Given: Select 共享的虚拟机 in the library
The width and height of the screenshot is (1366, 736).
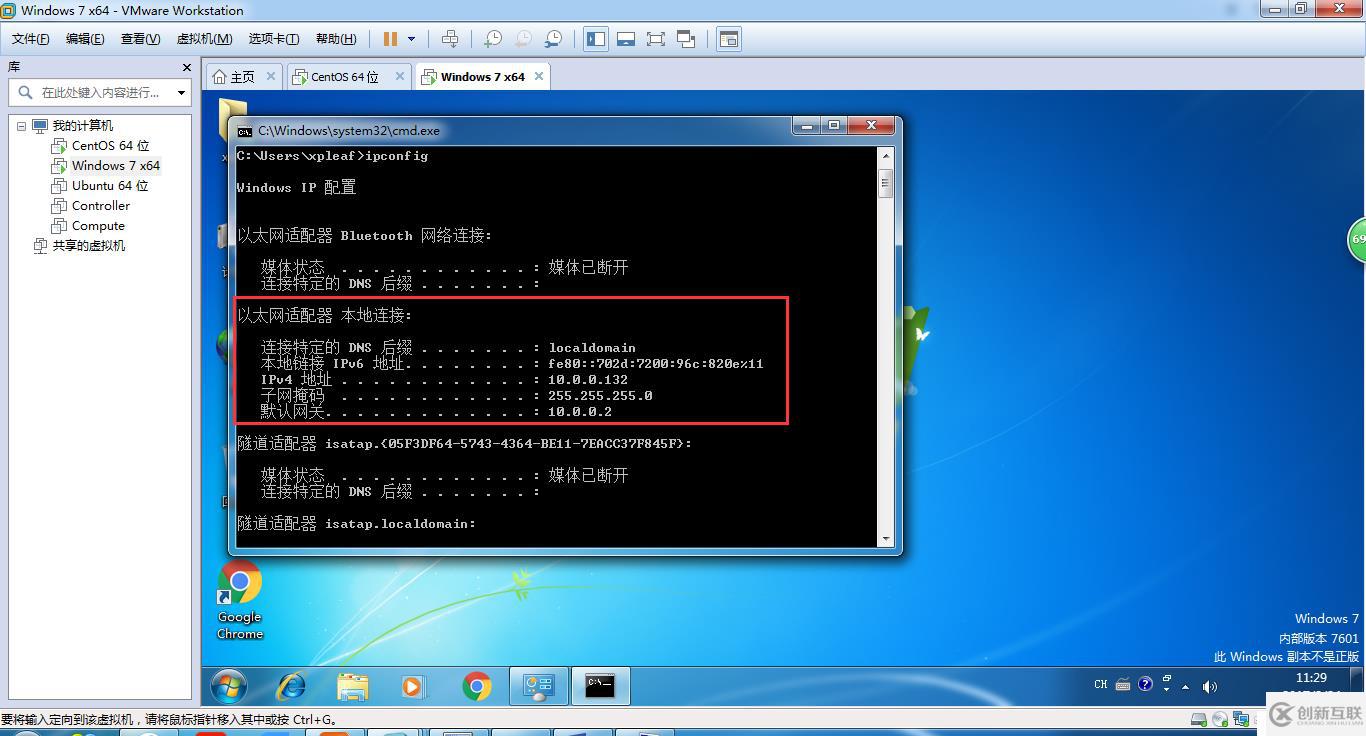Looking at the screenshot, I should pyautogui.click(x=88, y=246).
